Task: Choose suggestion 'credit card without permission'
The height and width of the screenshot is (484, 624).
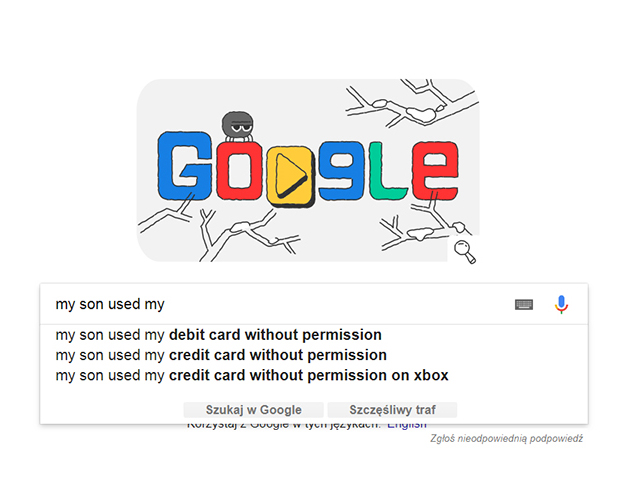Action: click(x=221, y=355)
